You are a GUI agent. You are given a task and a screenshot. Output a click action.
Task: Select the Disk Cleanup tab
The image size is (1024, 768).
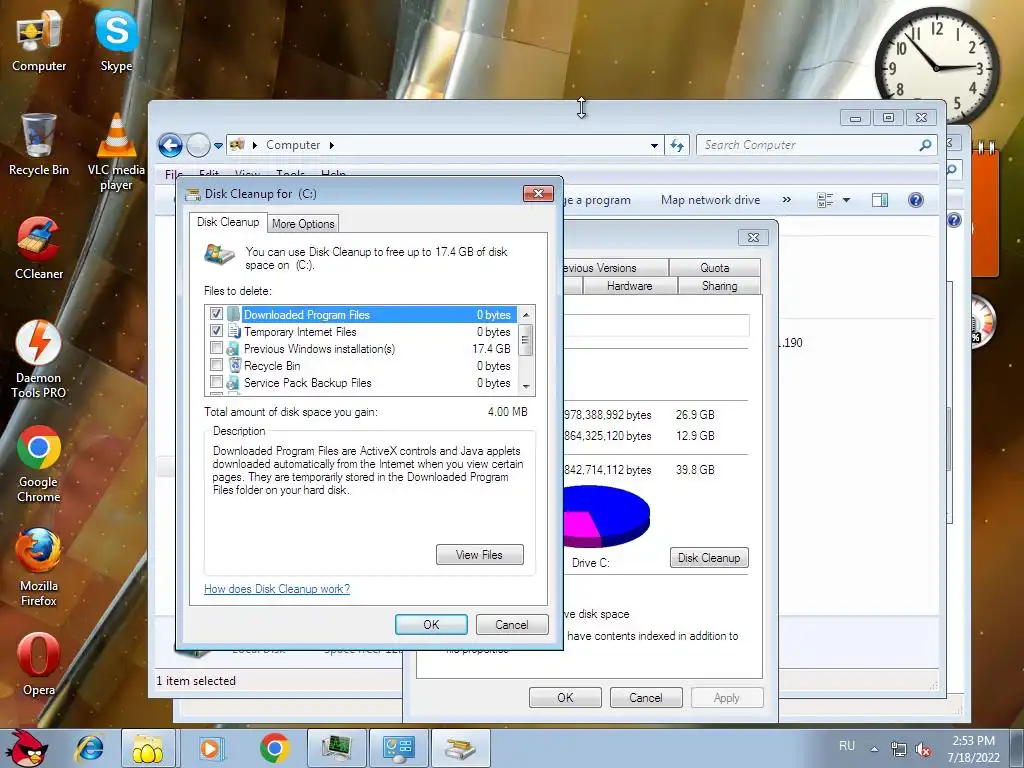click(228, 222)
